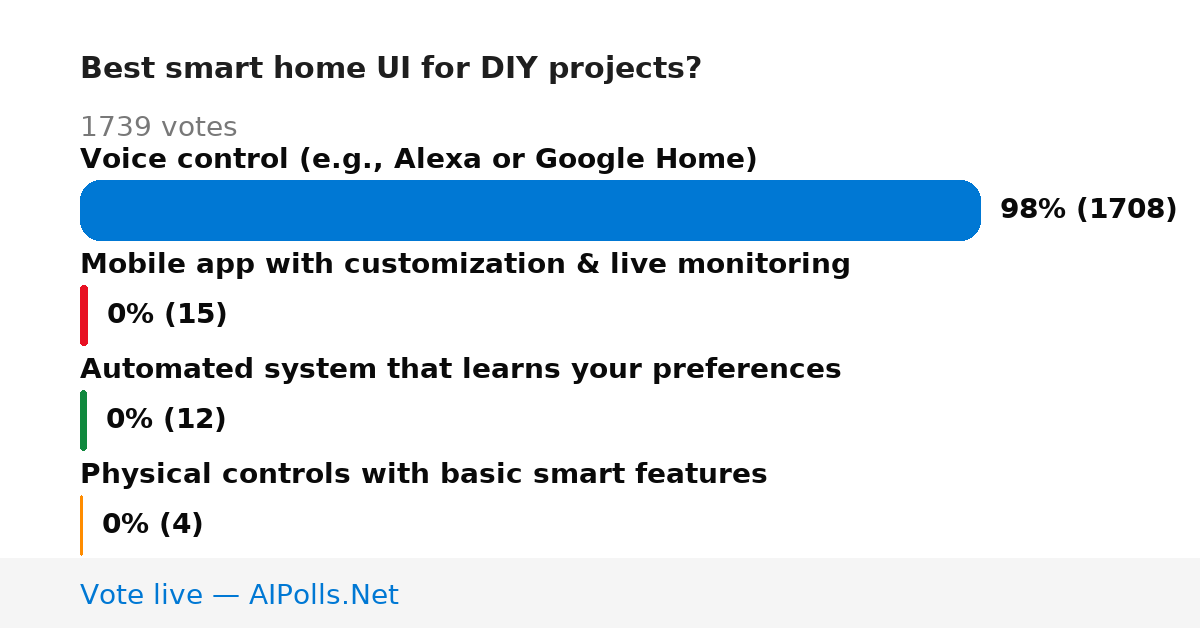The width and height of the screenshot is (1200, 628).
Task: Click the gray footer banner area
Action: 600,593
